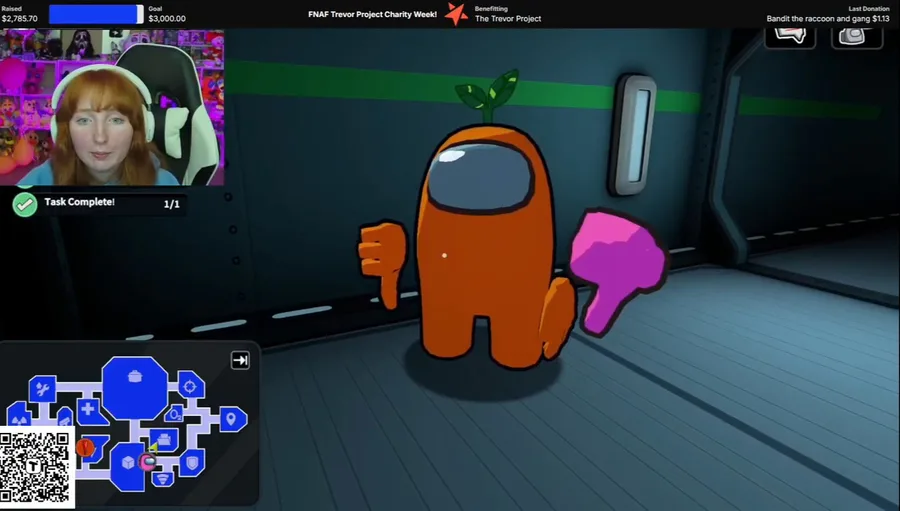Screen dimensions: 900x511
Task: Click the orange crewmate's thumbs-down hand
Action: (x=382, y=263)
